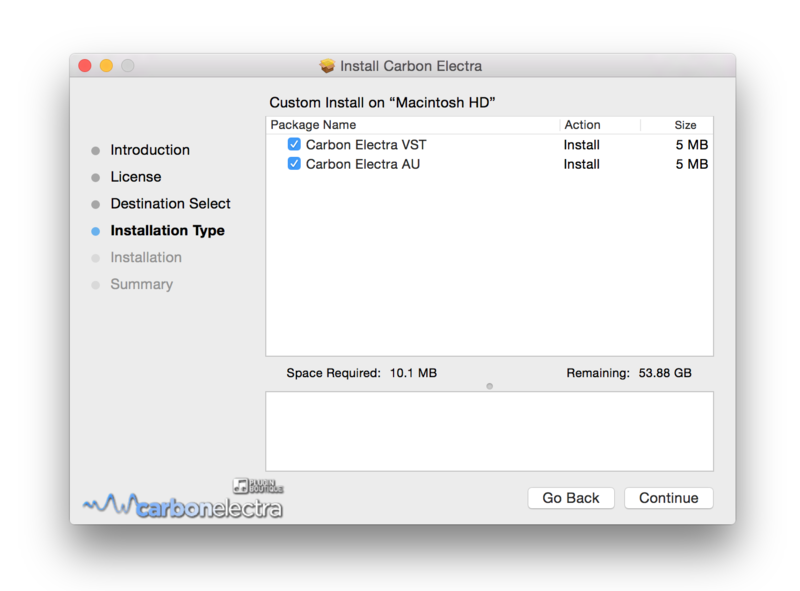Viewport: 800px width, 591px height.
Task: Select the greyed Installation step
Action: pyautogui.click(x=146, y=257)
